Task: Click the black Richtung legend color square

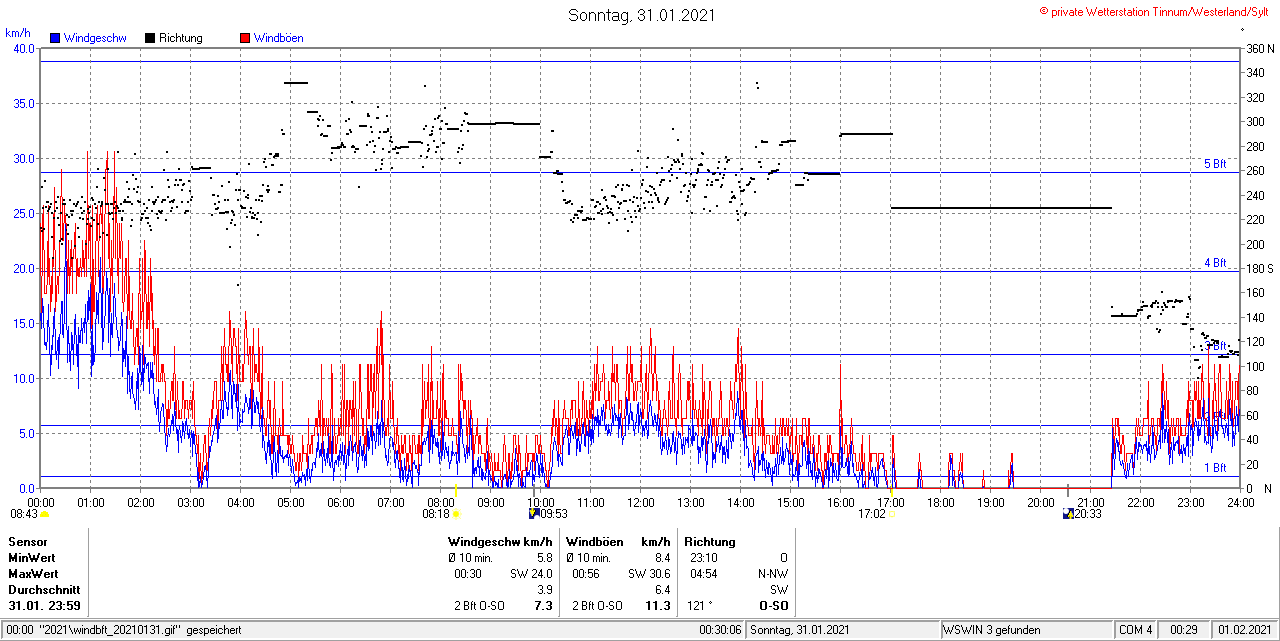Action: click(150, 38)
